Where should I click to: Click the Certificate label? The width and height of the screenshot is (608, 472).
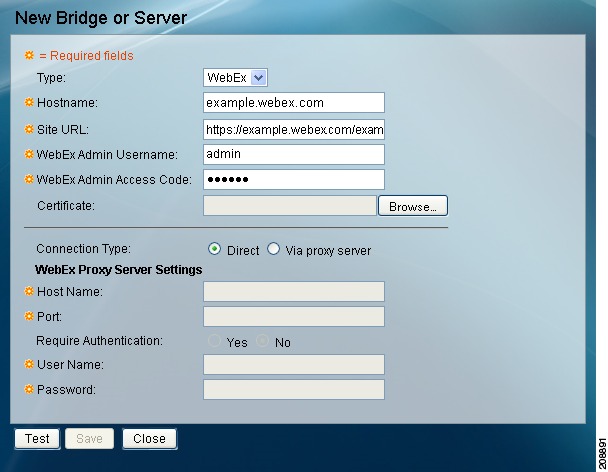(x=66, y=206)
